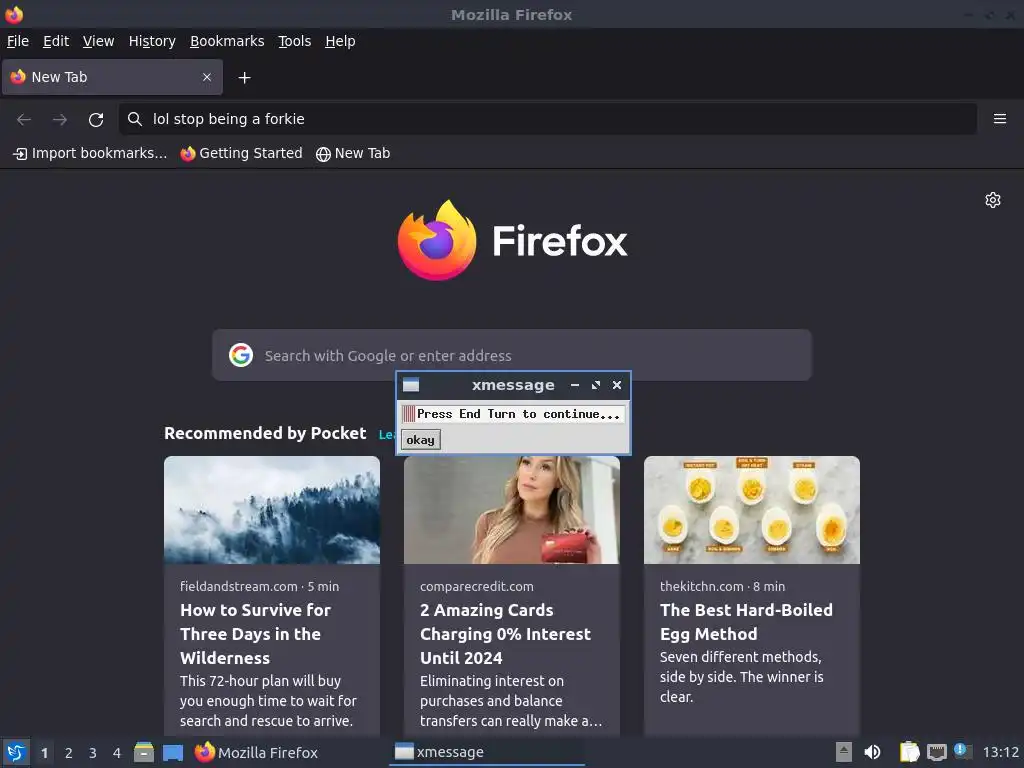1024x768 pixels.
Task: Open the View menu
Action: click(x=99, y=41)
